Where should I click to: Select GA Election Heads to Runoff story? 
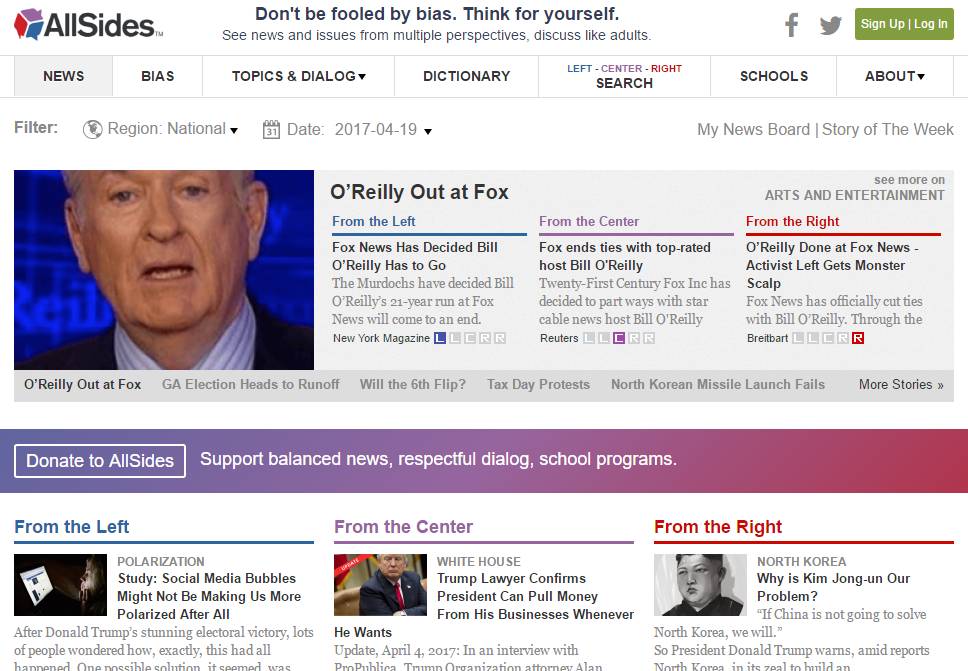[251, 384]
